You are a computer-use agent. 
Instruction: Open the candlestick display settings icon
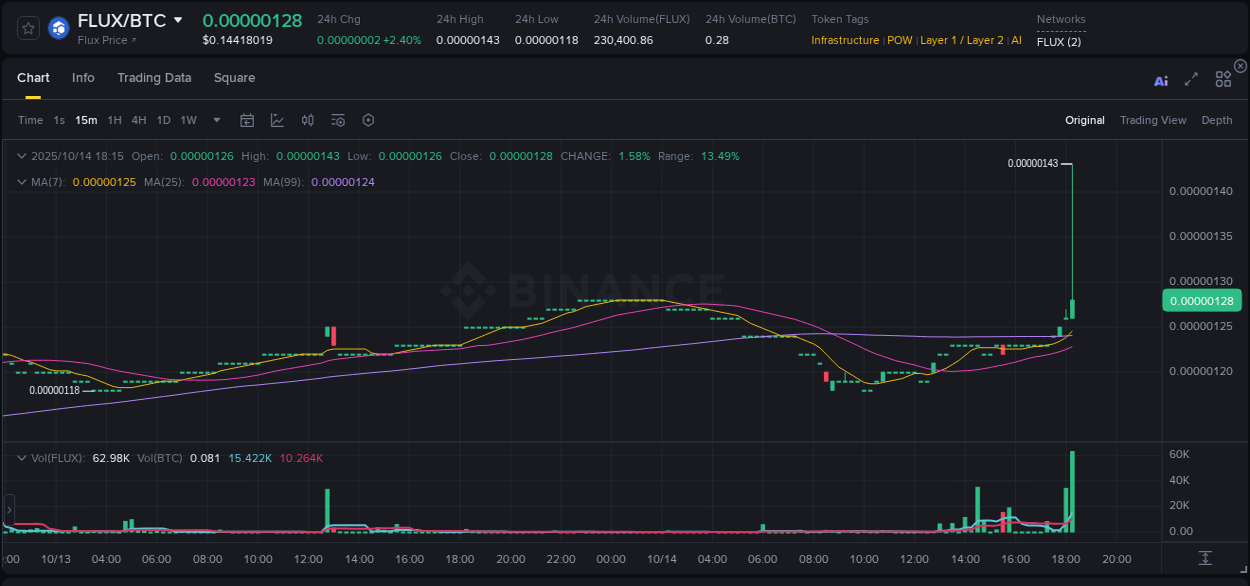307,120
